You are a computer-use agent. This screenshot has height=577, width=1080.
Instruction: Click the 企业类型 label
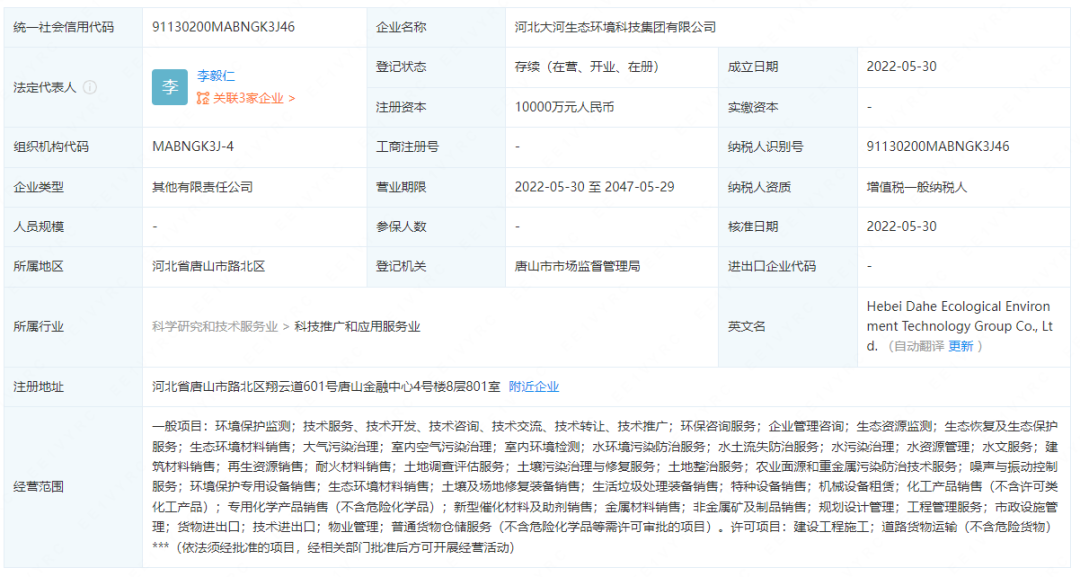(39, 187)
